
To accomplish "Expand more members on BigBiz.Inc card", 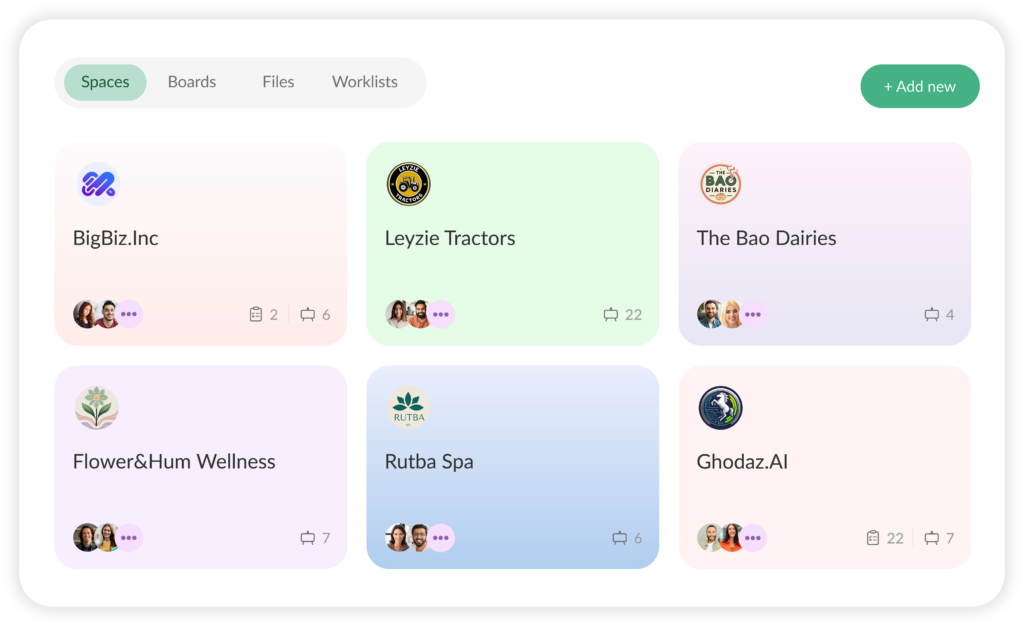I will pyautogui.click(x=129, y=314).
